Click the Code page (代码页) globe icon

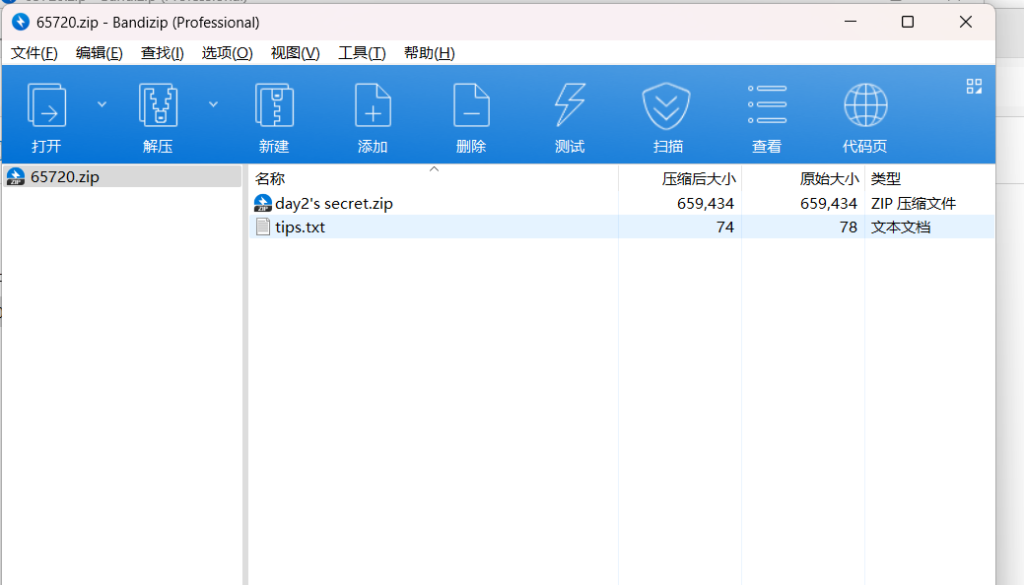click(865, 106)
